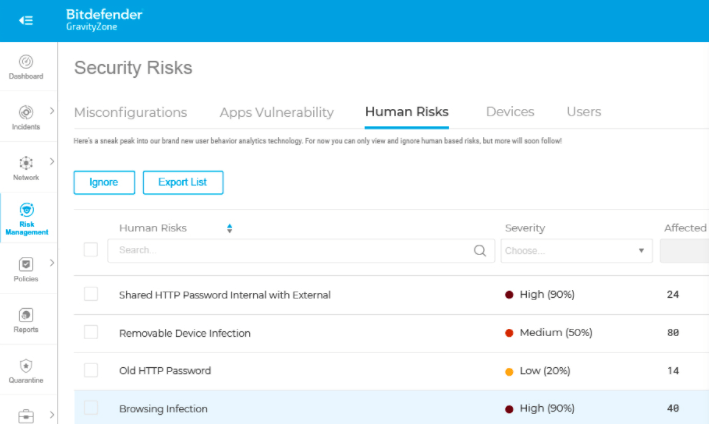This screenshot has width=709, height=424.
Task: Open the Incidents sidebar icon
Action: [26, 112]
